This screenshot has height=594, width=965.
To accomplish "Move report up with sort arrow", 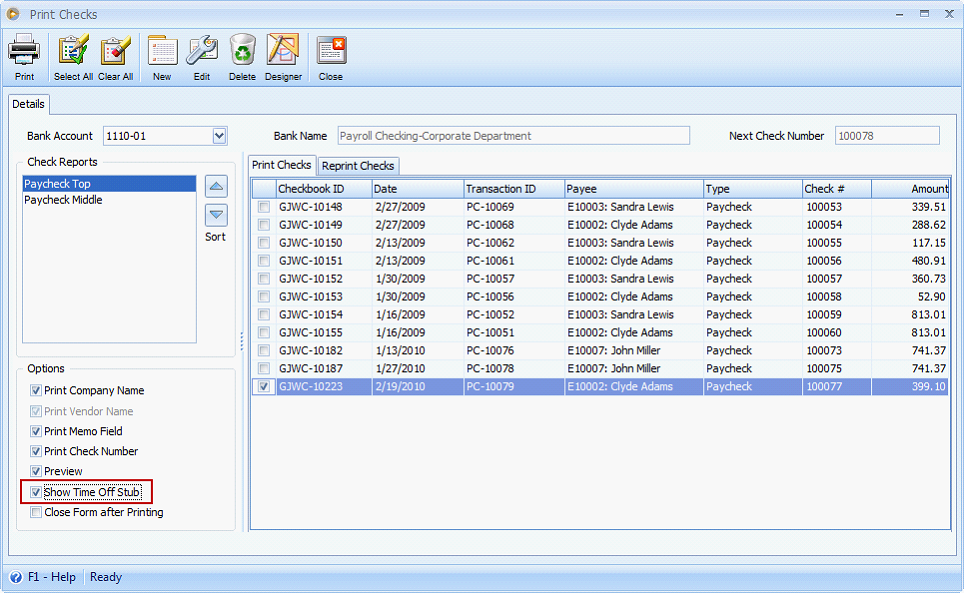I will [216, 186].
